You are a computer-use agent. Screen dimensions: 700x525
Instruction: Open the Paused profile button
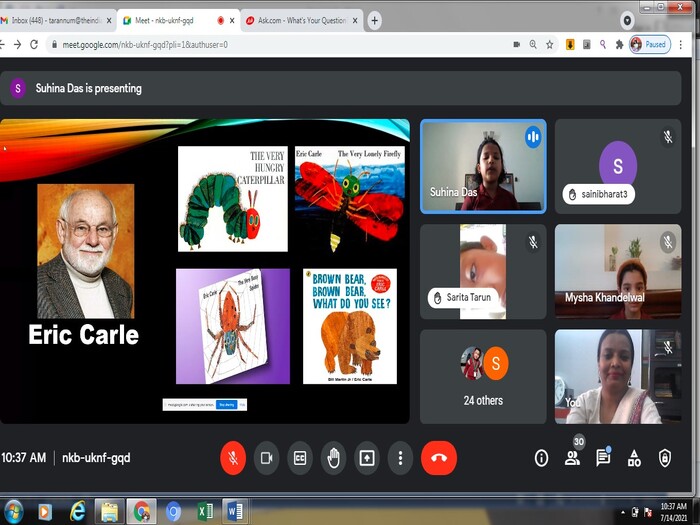650,45
